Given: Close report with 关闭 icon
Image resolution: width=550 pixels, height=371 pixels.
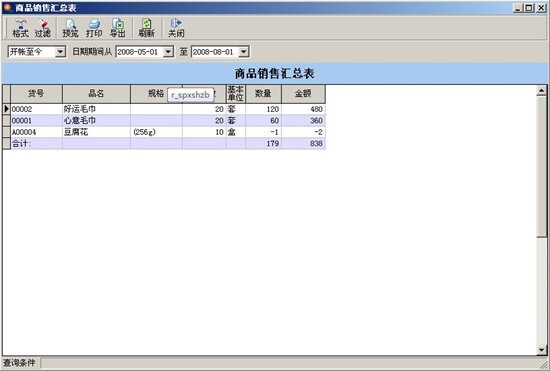Looking at the screenshot, I should pos(176,28).
